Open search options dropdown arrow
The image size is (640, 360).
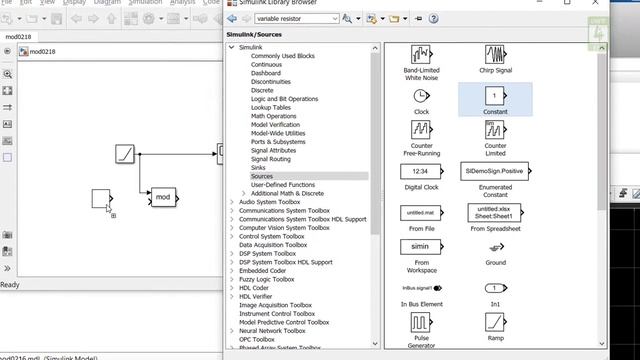coord(358,19)
